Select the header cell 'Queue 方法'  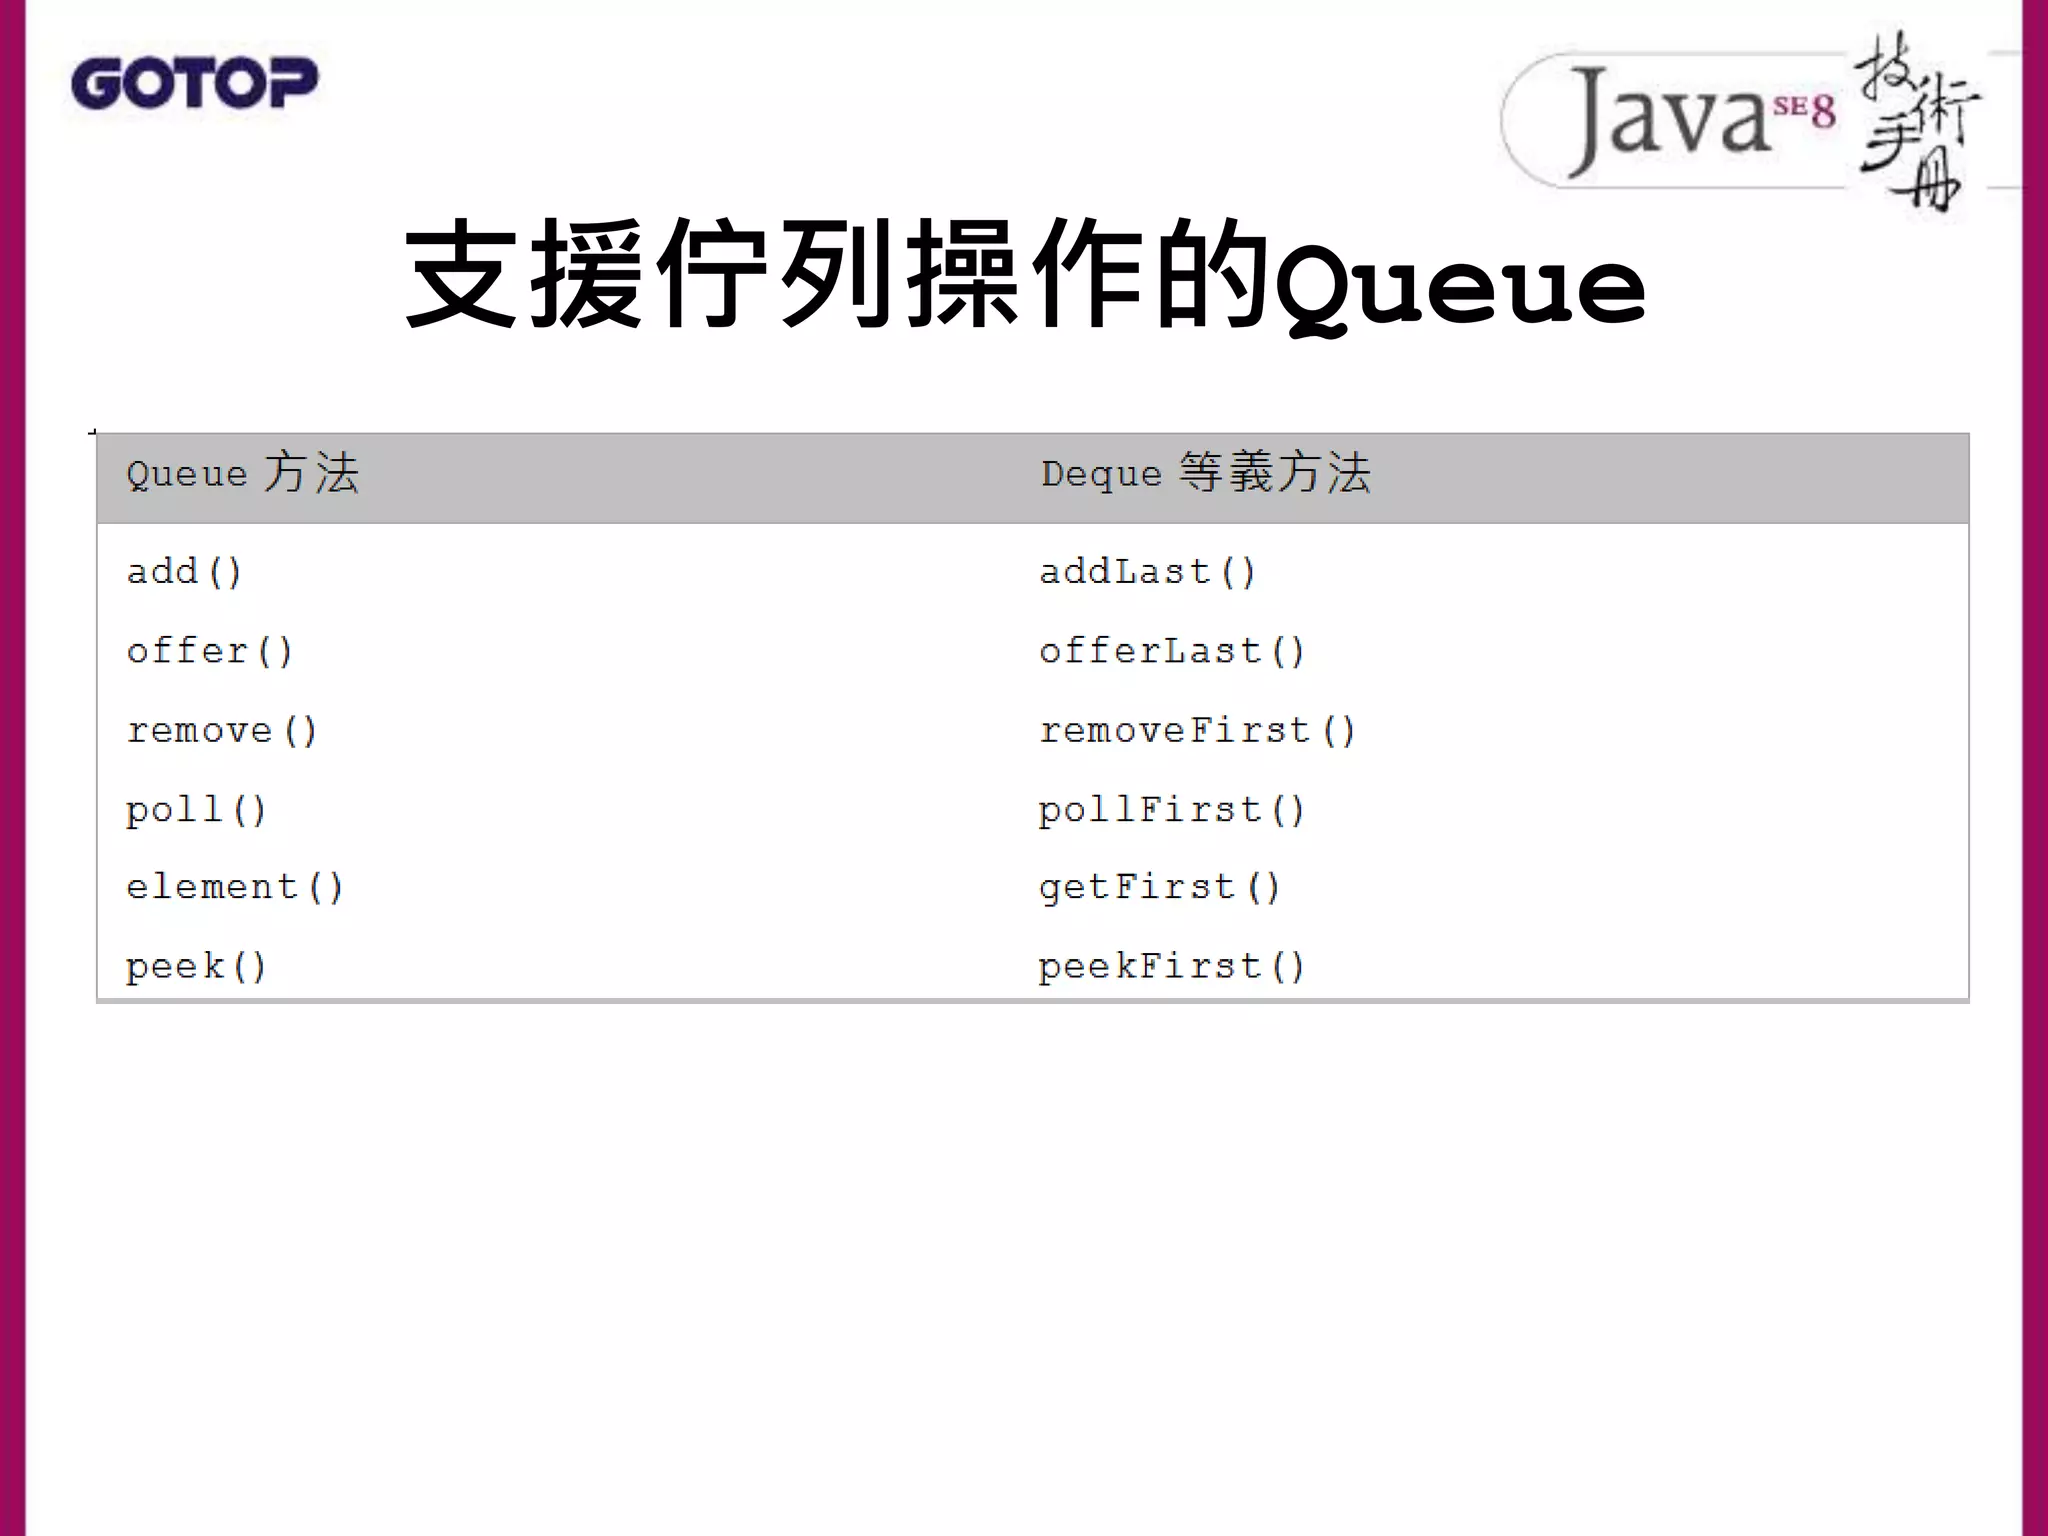tap(242, 473)
